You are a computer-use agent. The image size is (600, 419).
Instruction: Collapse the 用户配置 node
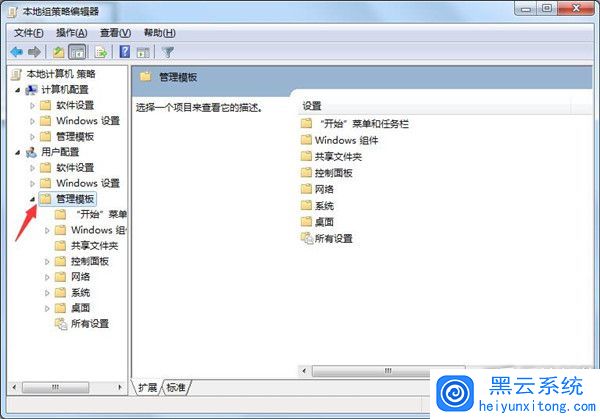(18, 152)
